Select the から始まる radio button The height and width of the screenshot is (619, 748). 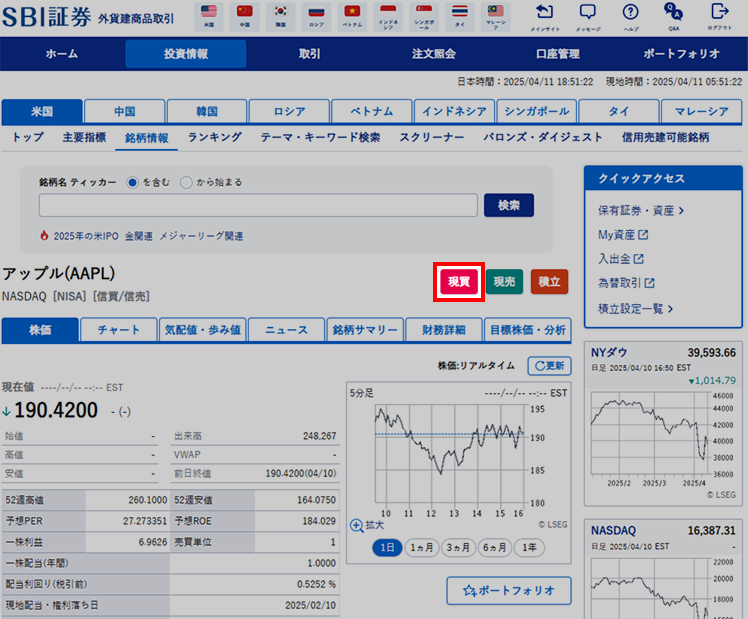tap(186, 182)
